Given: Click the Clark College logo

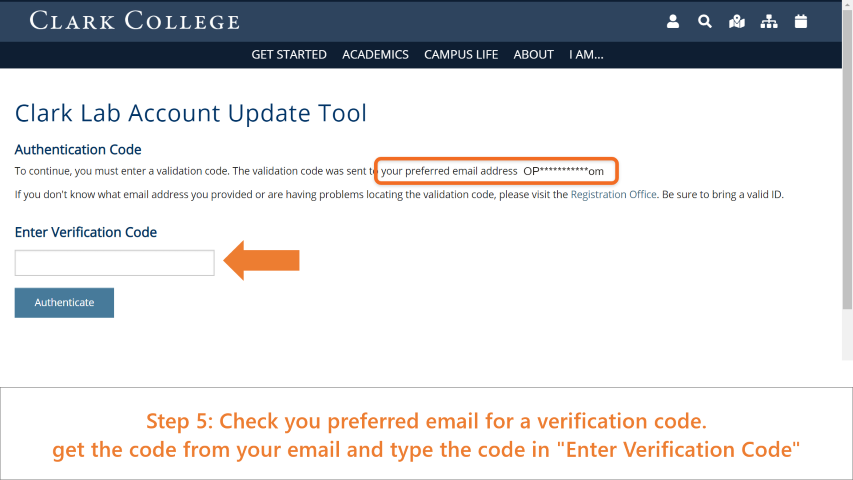Looking at the screenshot, I should click(x=134, y=21).
